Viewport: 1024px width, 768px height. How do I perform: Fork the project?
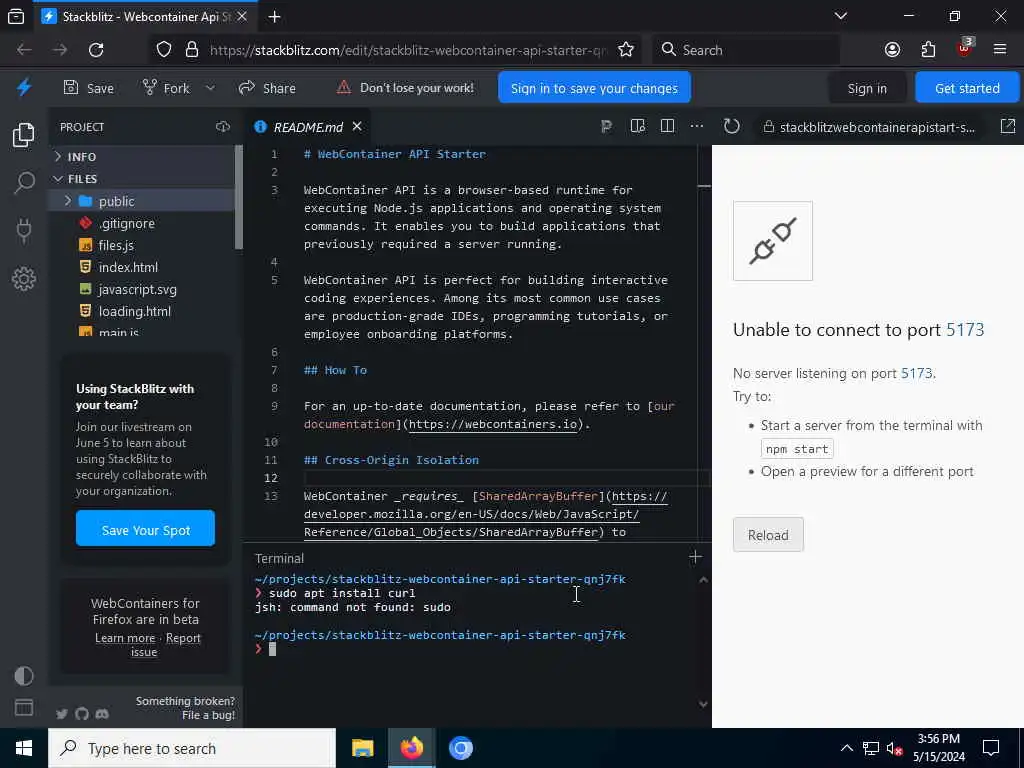(167, 88)
